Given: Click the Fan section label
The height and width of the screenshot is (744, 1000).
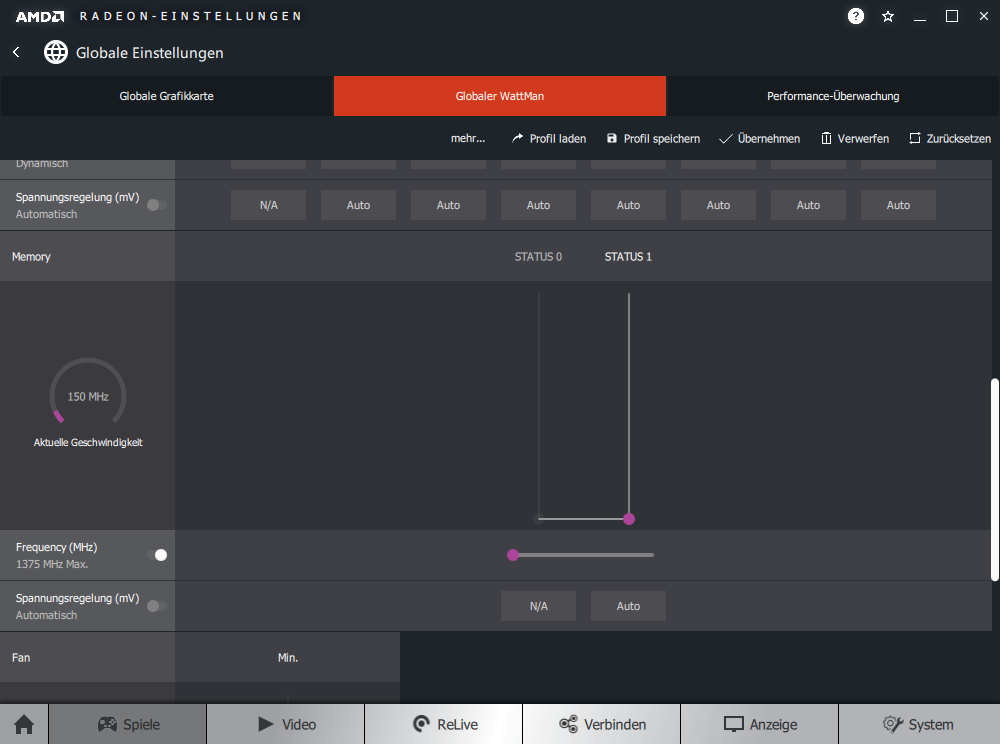Looking at the screenshot, I should coord(21,657).
